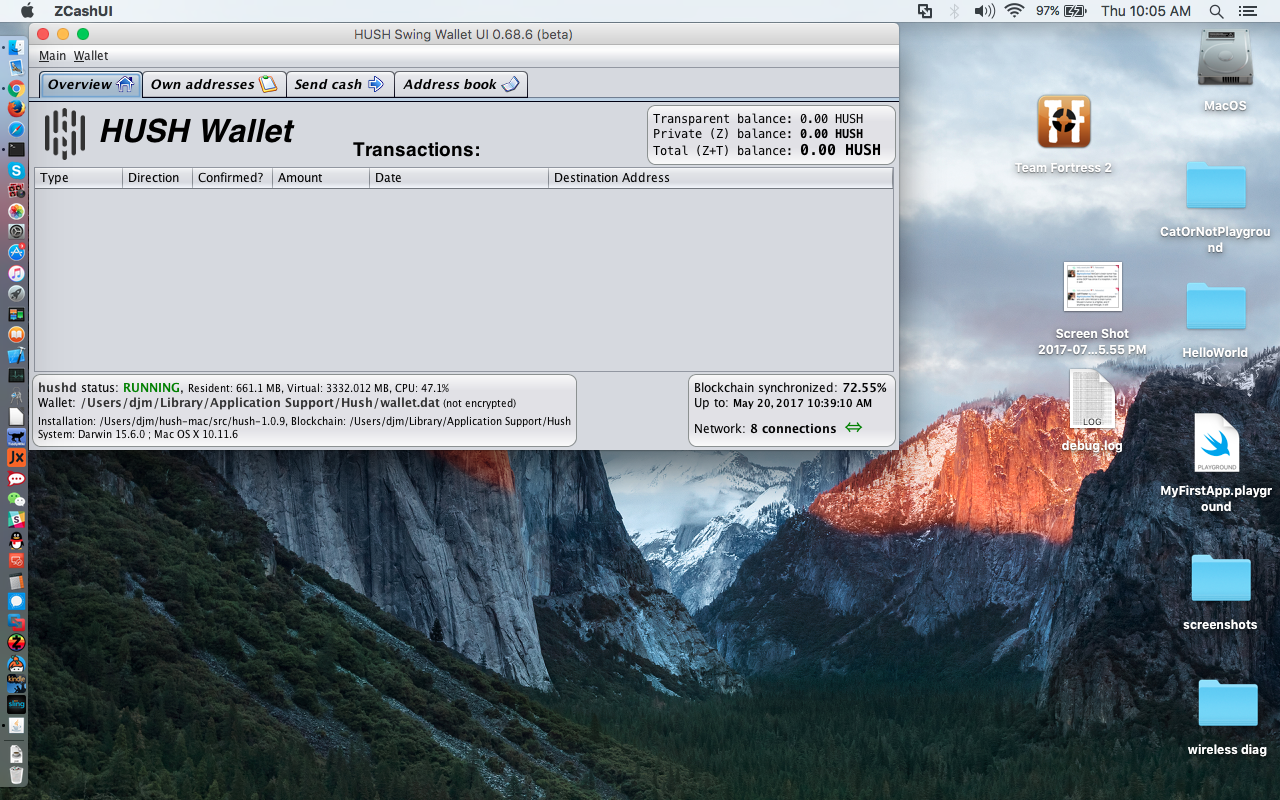Select MyFirstApp.playground file on desktop
The height and width of the screenshot is (800, 1280).
[1216, 443]
